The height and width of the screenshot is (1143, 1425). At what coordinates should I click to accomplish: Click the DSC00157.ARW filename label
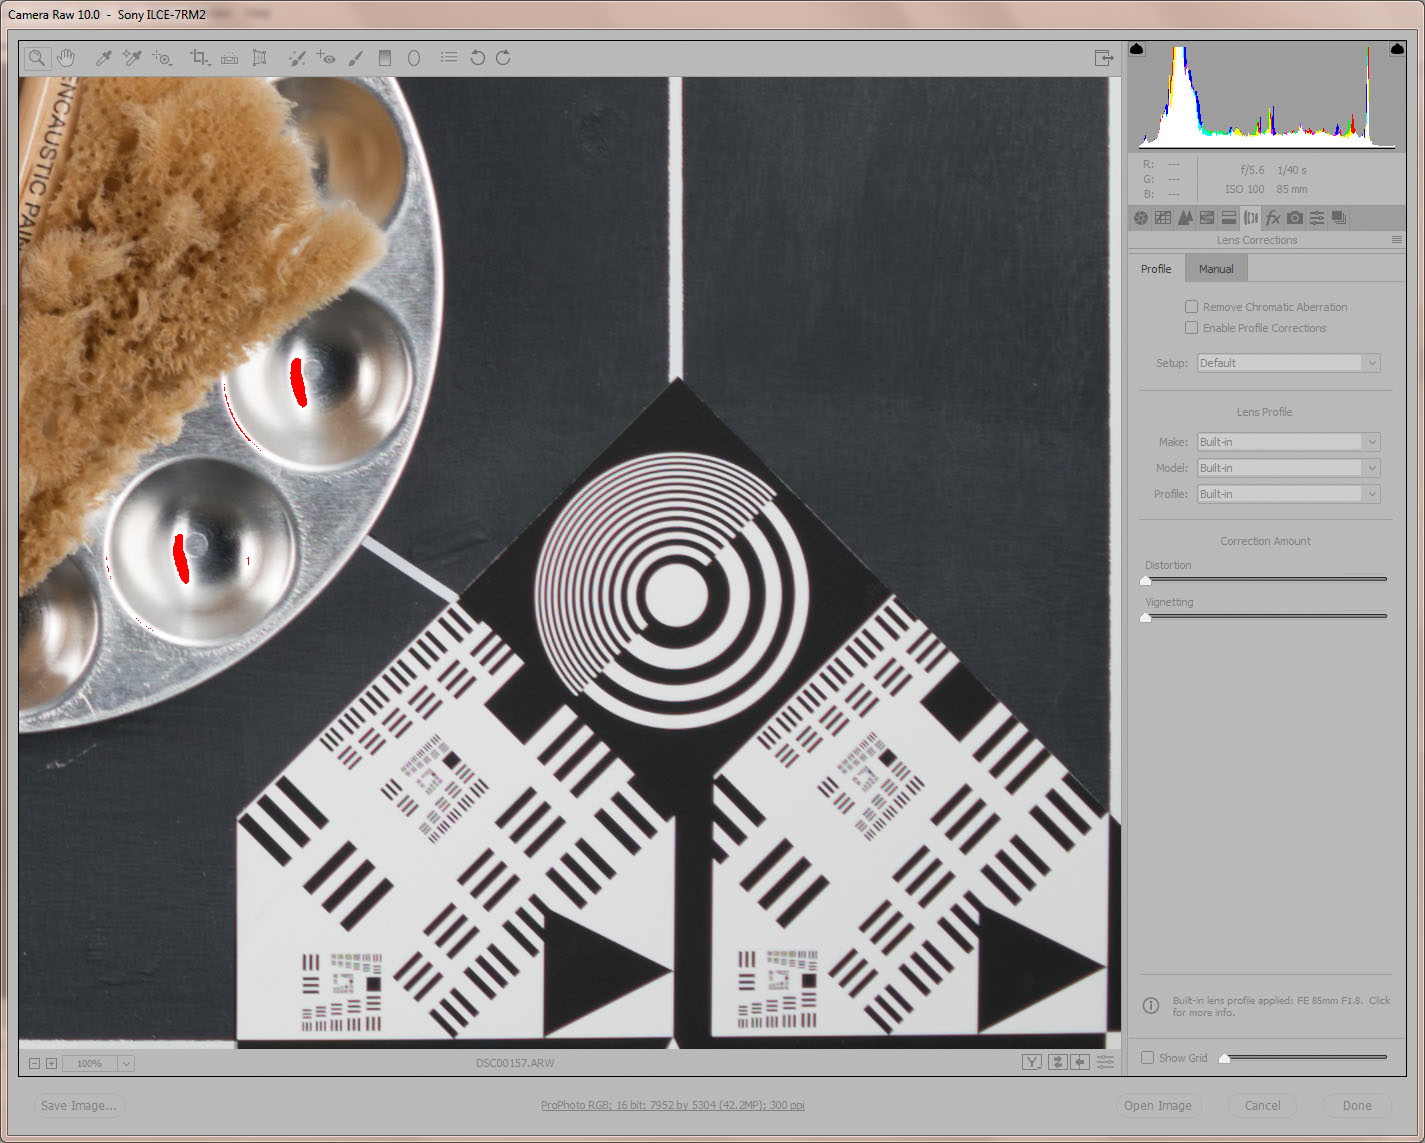pos(515,1064)
